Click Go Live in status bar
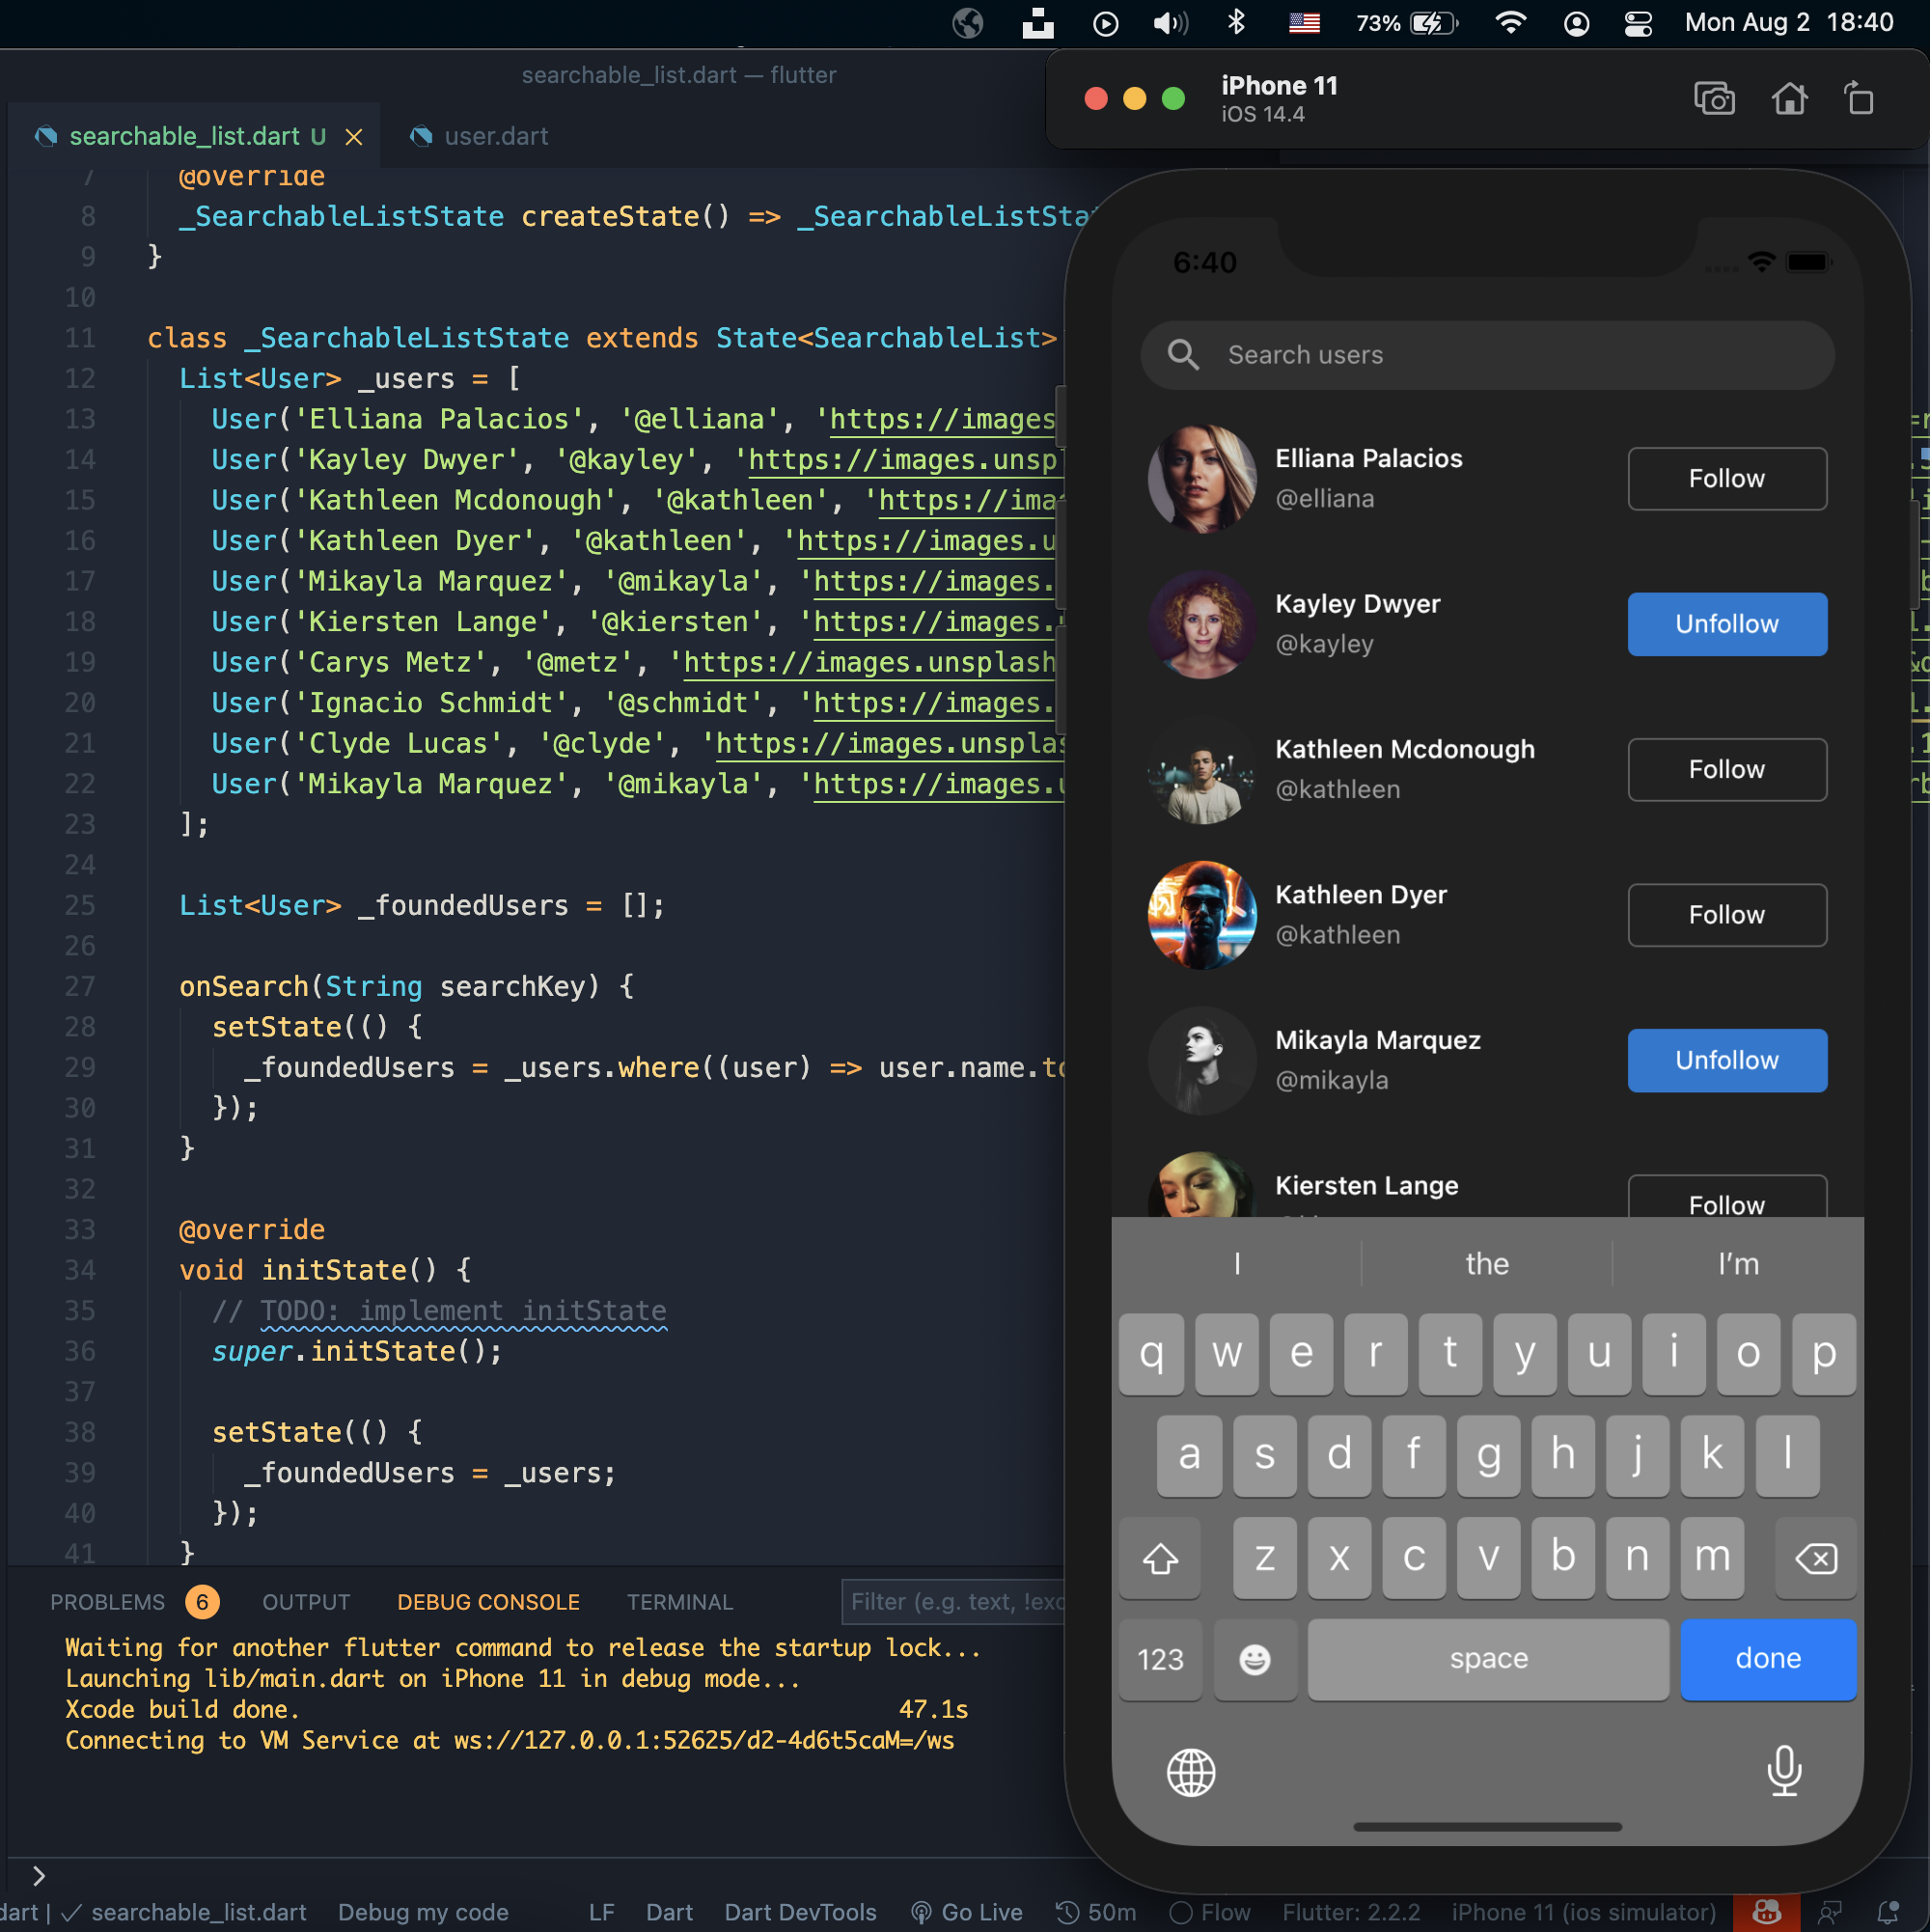 [x=967, y=1912]
